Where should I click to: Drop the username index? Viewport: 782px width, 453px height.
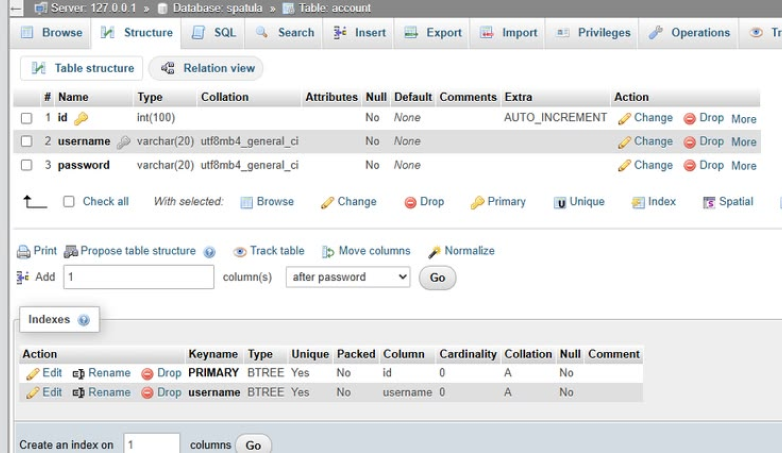161,393
